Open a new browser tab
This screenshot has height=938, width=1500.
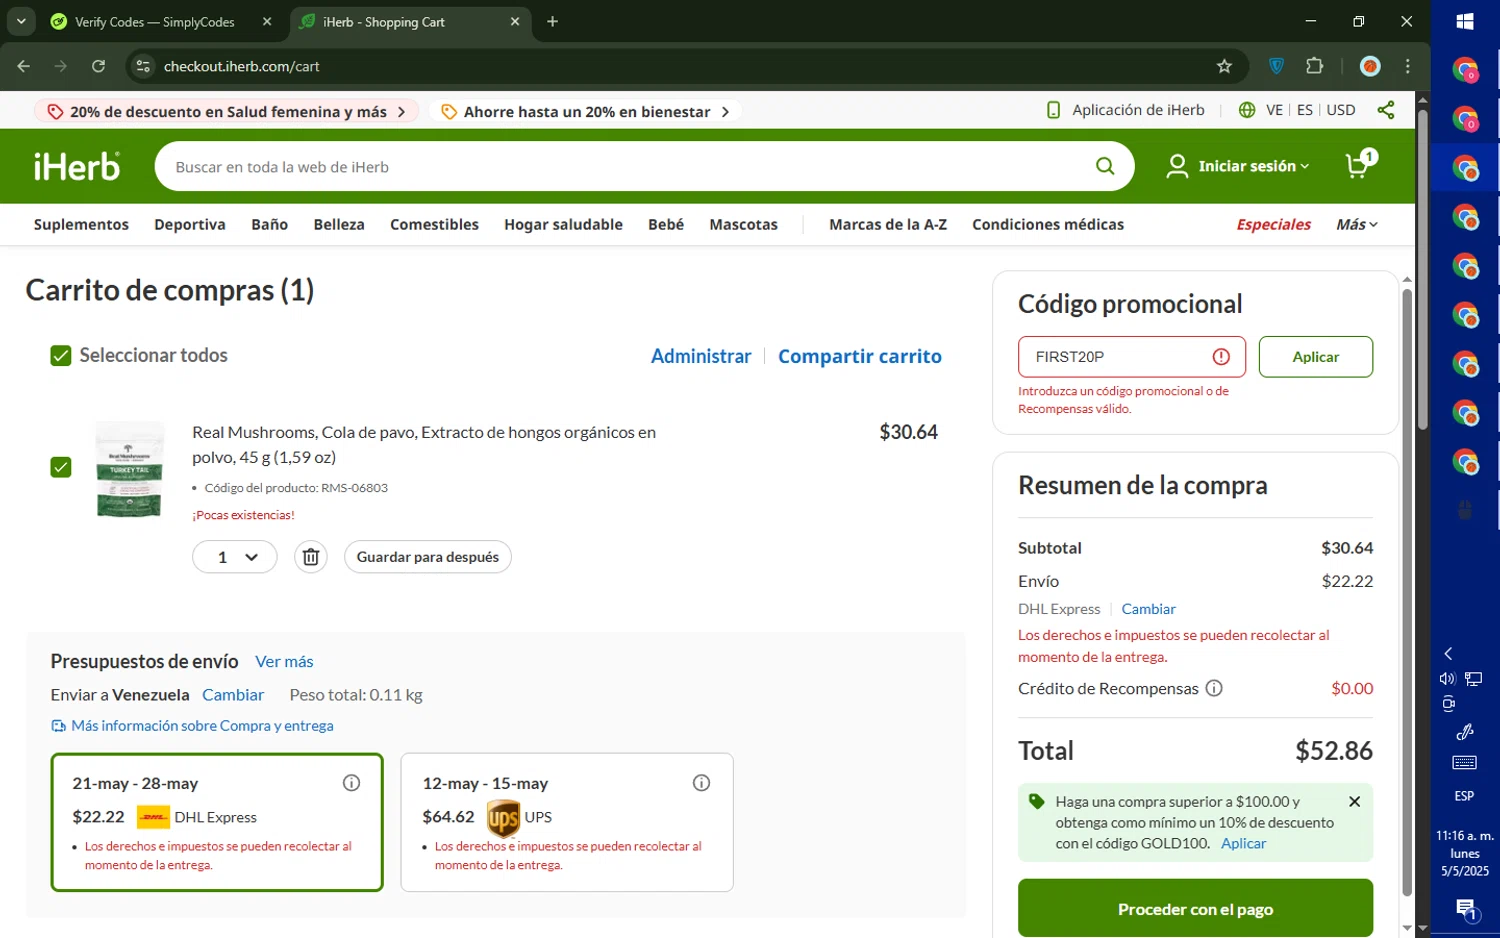point(552,21)
